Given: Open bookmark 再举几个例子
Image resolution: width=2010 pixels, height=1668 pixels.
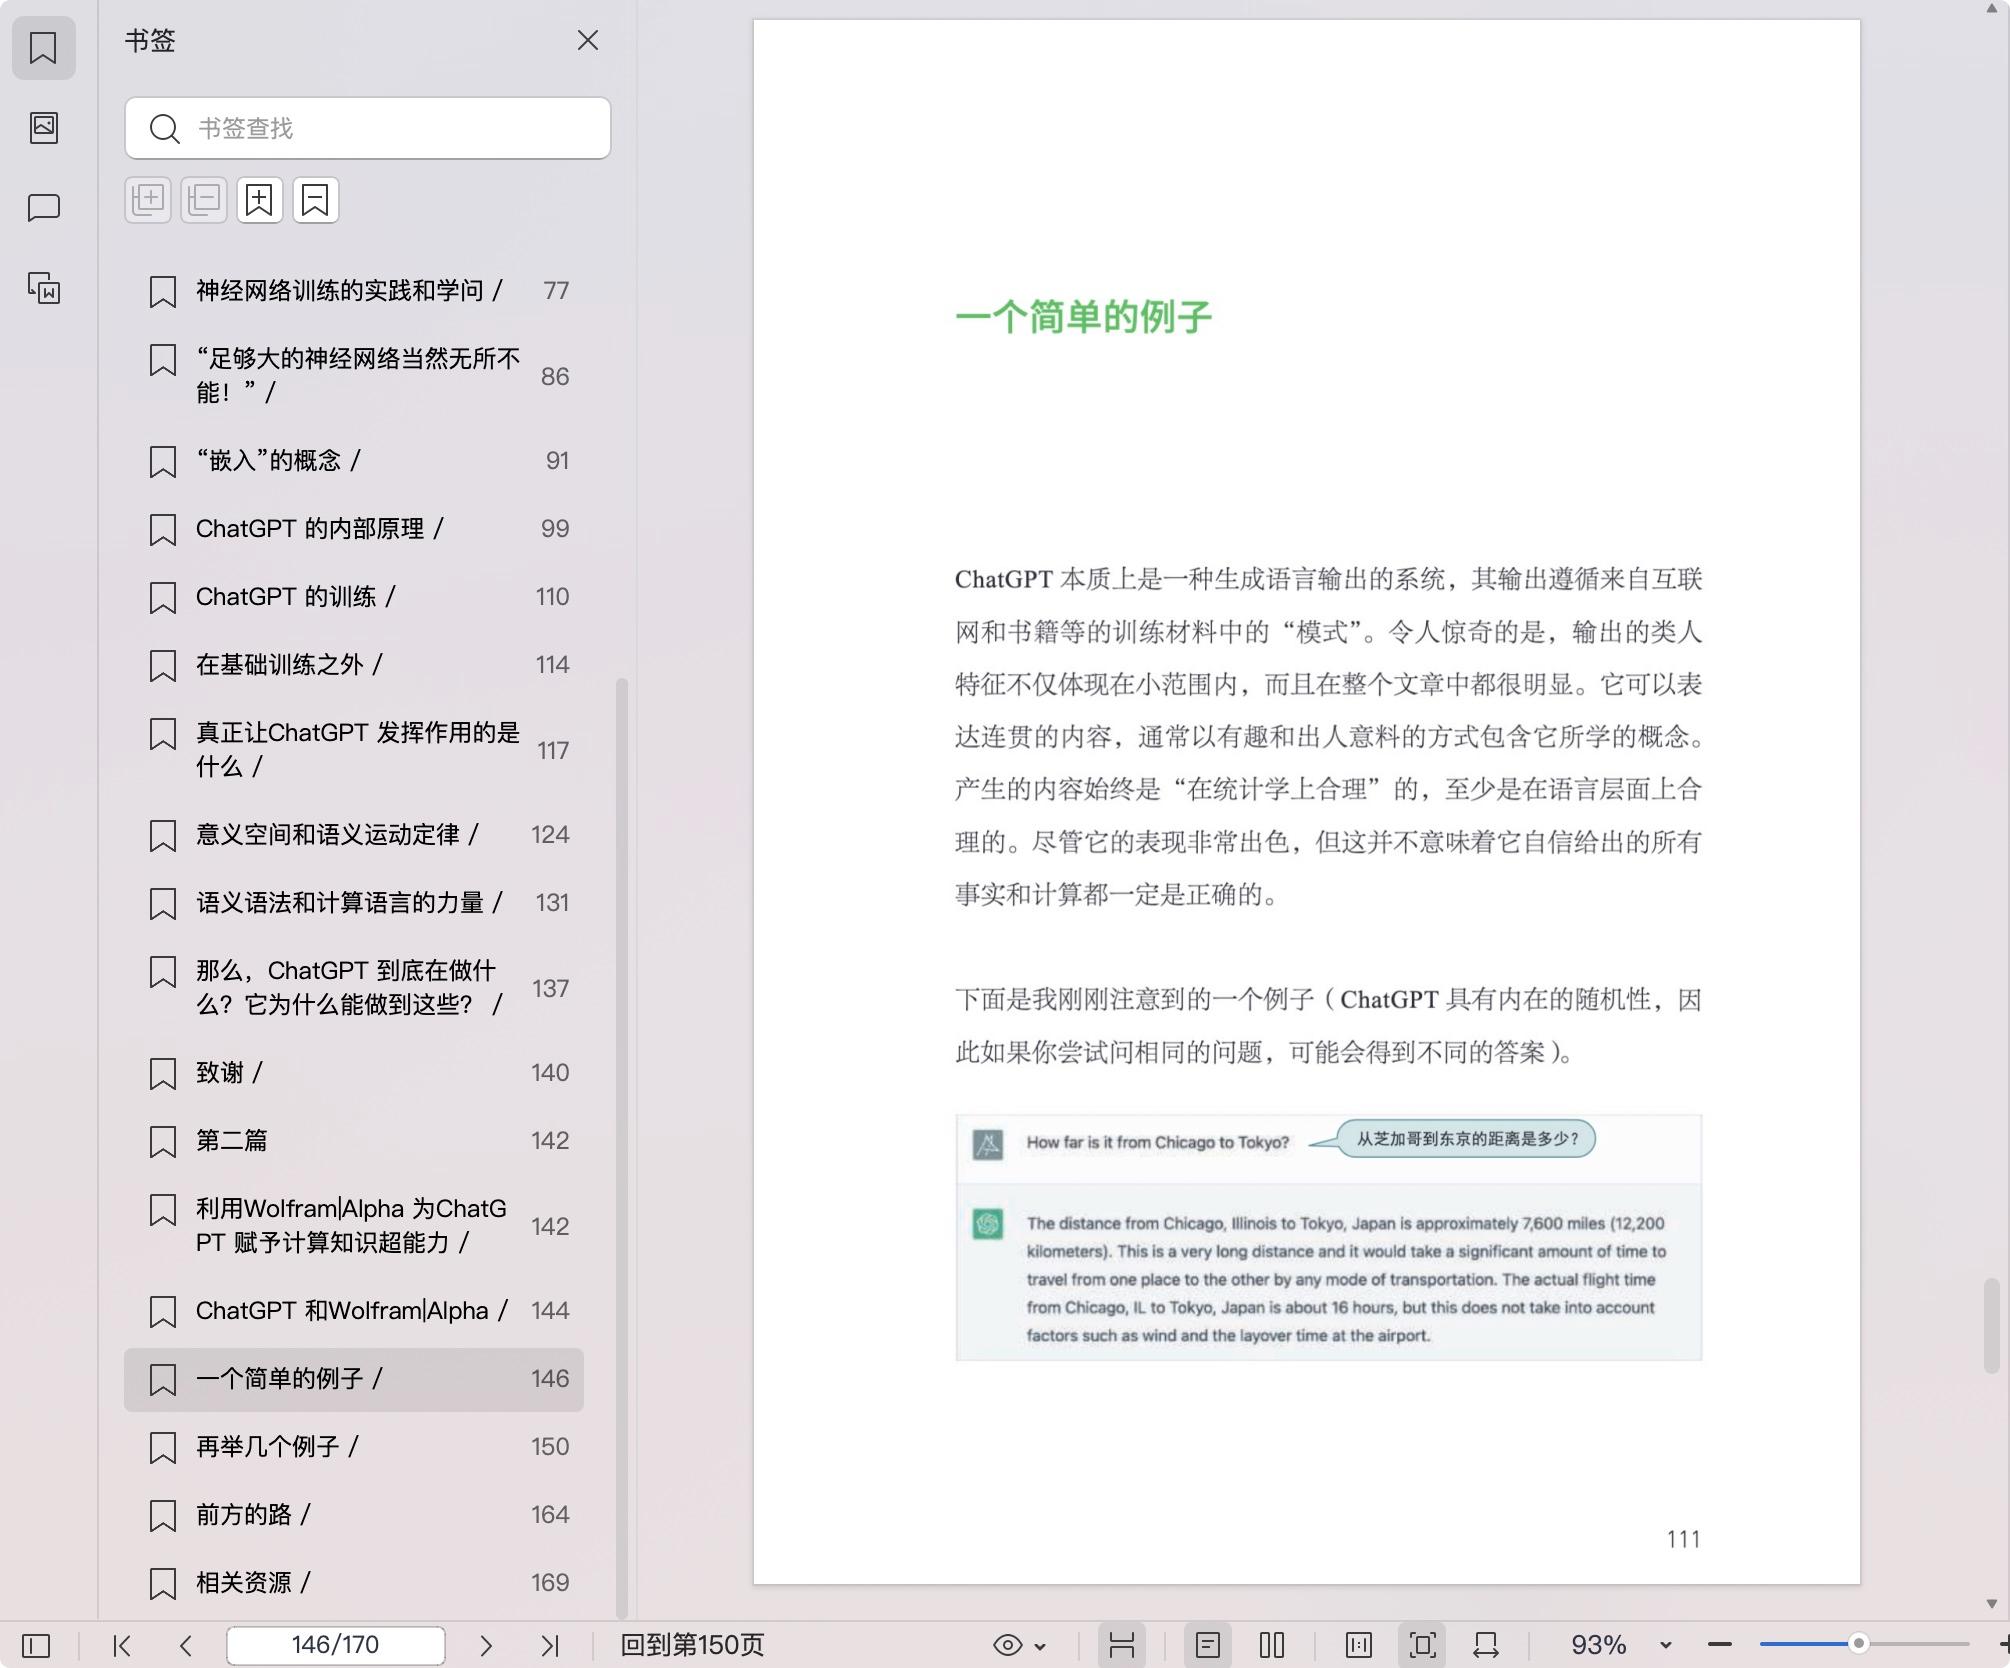Looking at the screenshot, I should tap(354, 1447).
